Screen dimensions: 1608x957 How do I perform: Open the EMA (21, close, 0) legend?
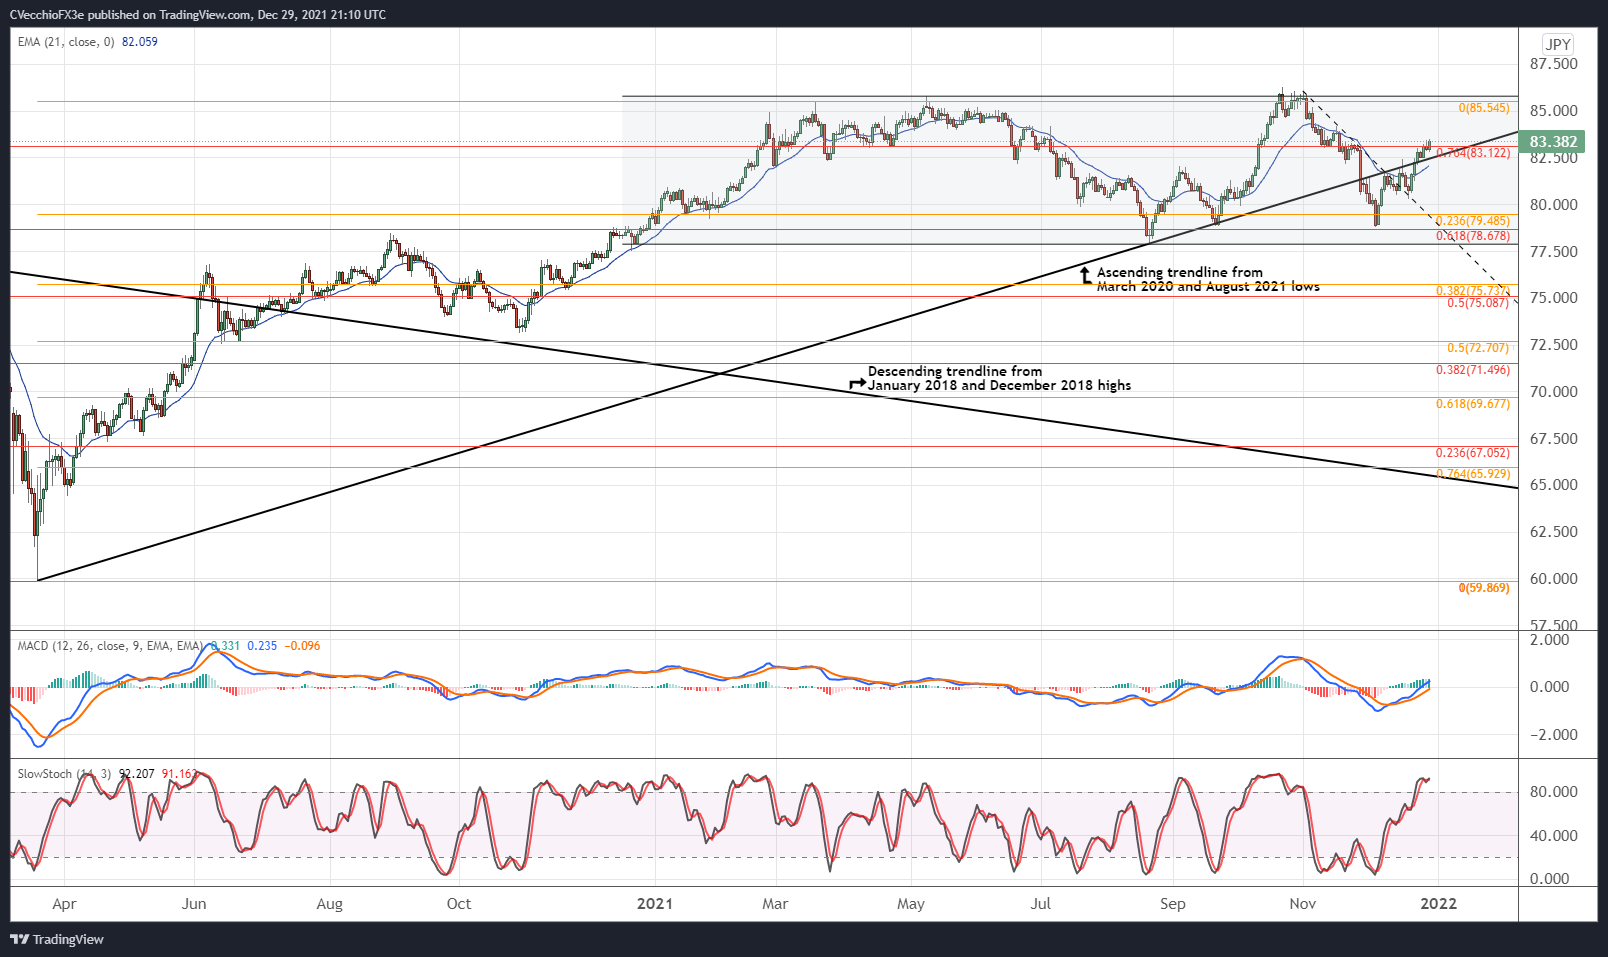[66, 42]
